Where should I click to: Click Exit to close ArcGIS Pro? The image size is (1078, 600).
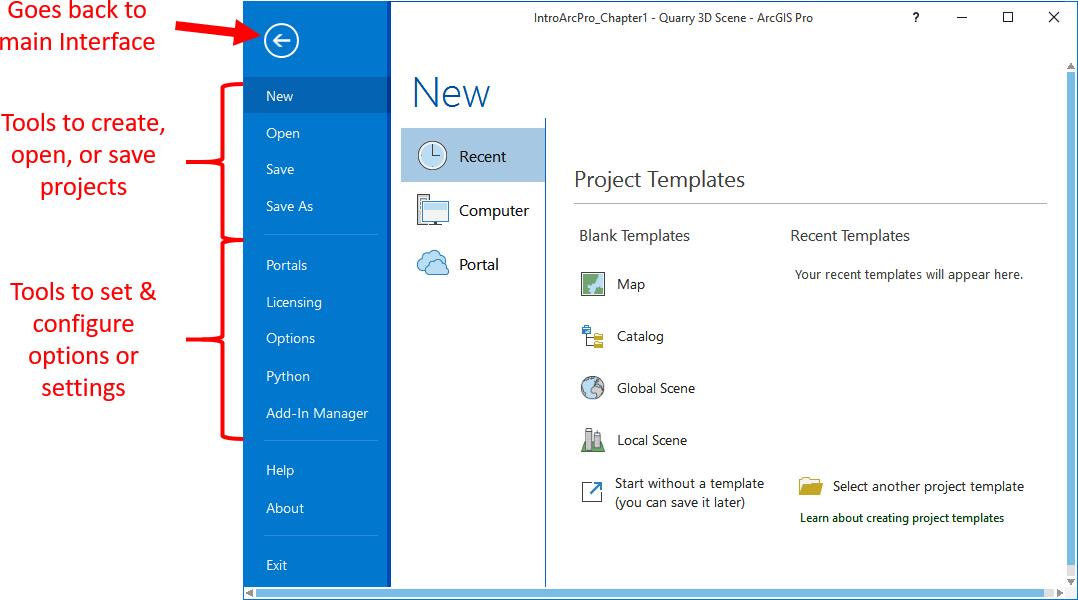click(276, 566)
